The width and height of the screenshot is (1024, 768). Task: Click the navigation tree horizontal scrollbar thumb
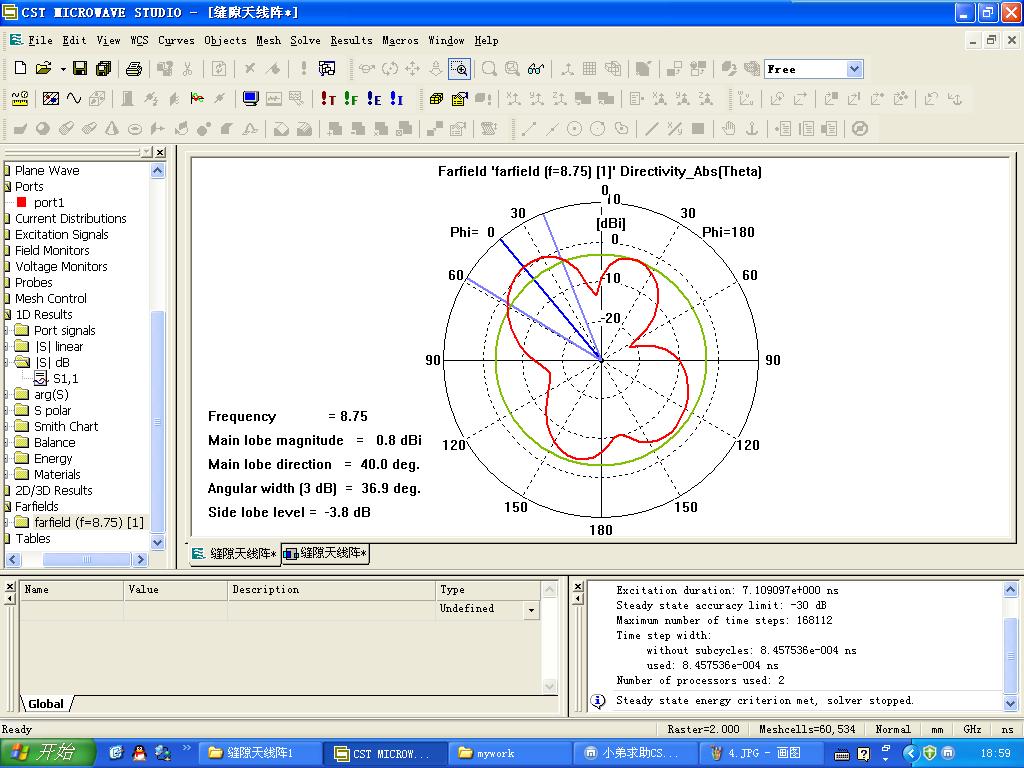coord(86,560)
